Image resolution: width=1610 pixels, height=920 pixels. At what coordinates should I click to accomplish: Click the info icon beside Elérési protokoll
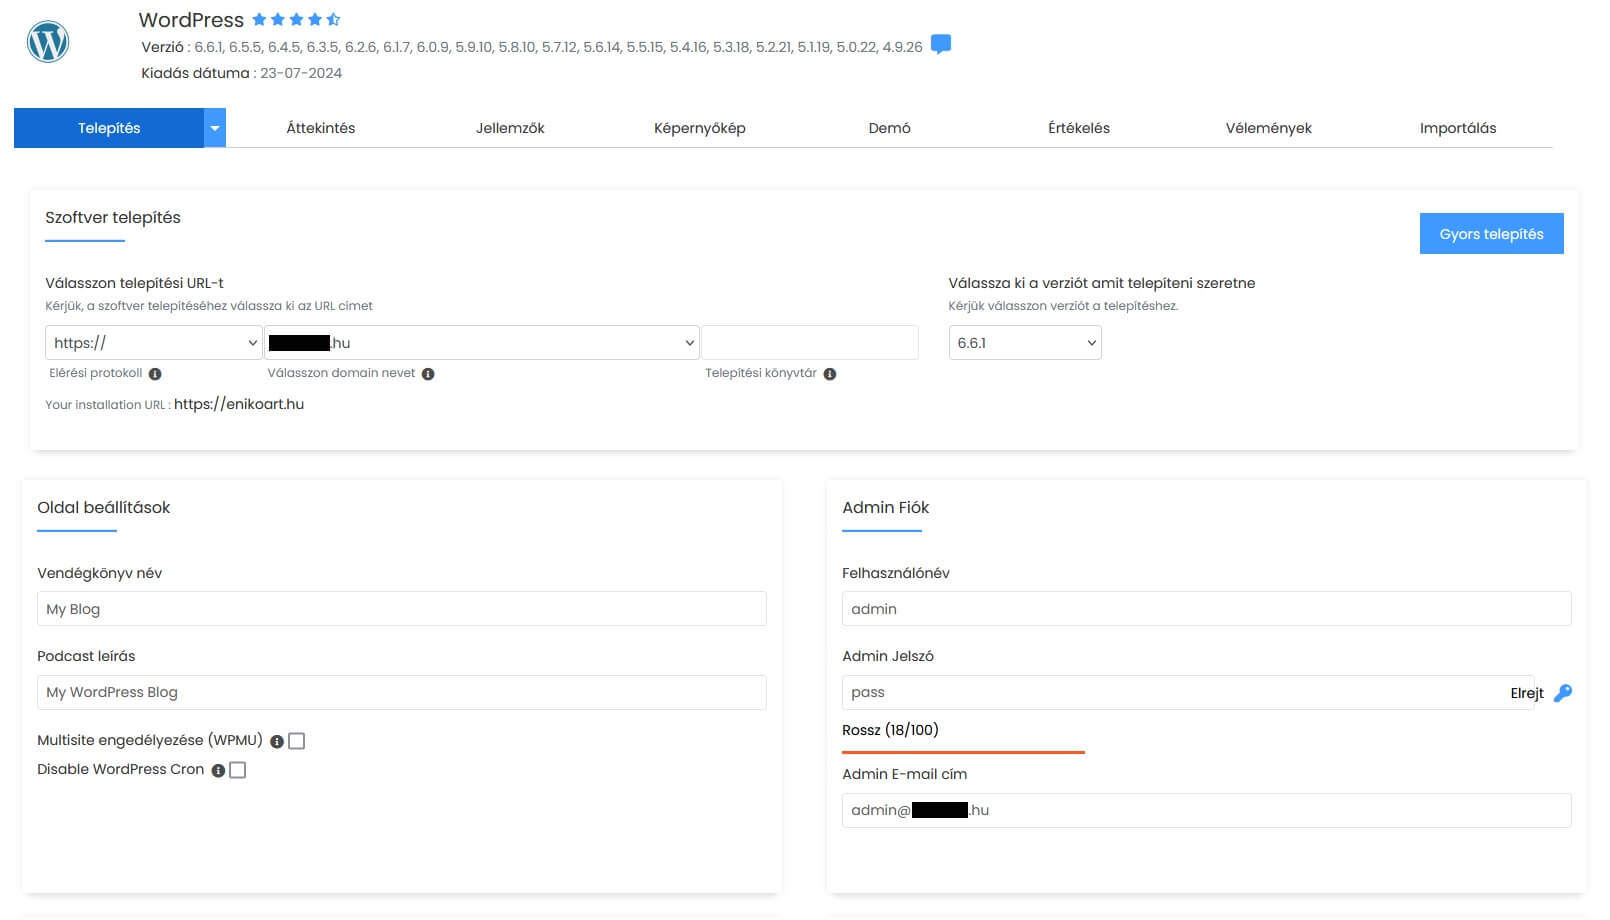point(157,373)
